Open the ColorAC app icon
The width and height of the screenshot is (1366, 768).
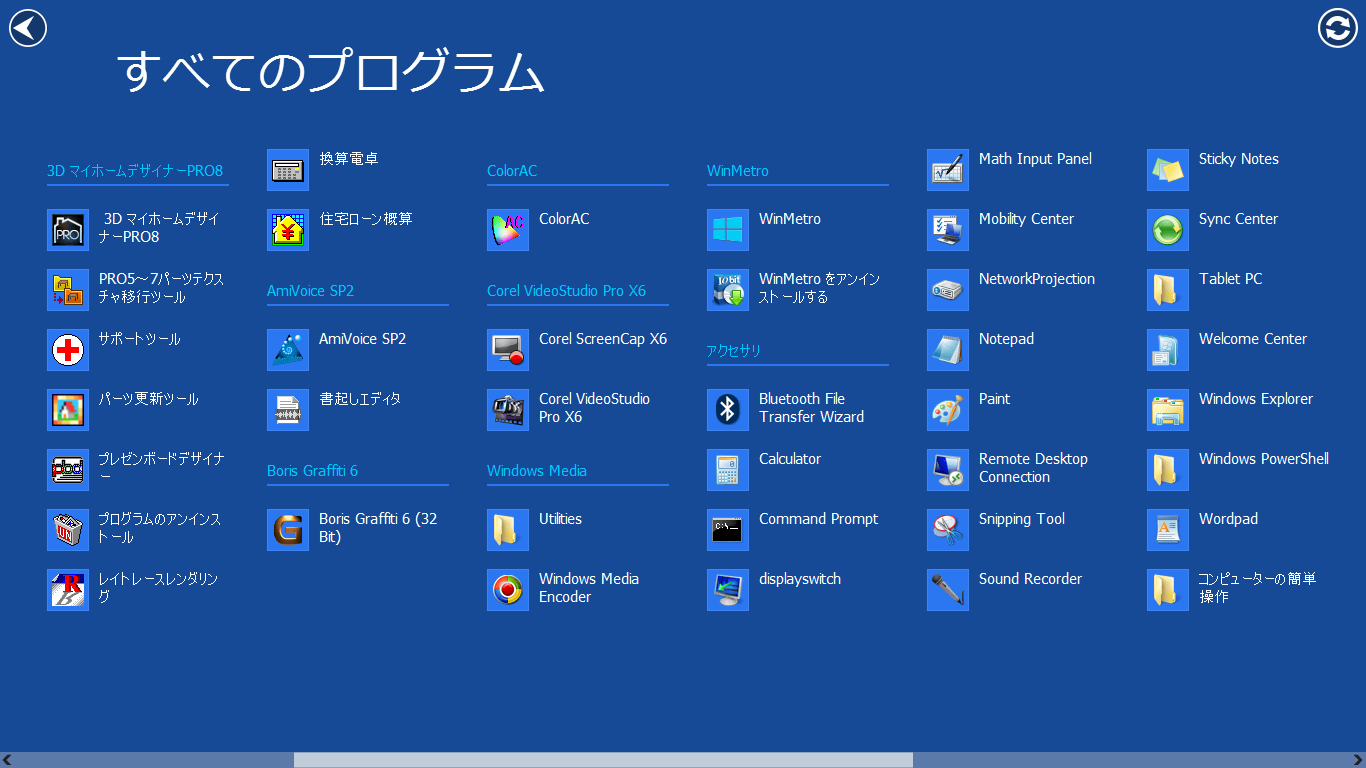tap(508, 230)
